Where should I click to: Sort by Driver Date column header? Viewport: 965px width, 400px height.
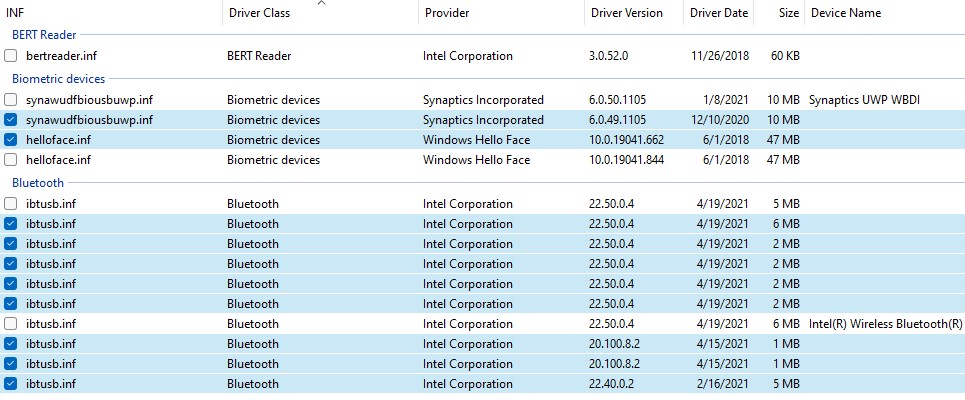coord(719,12)
